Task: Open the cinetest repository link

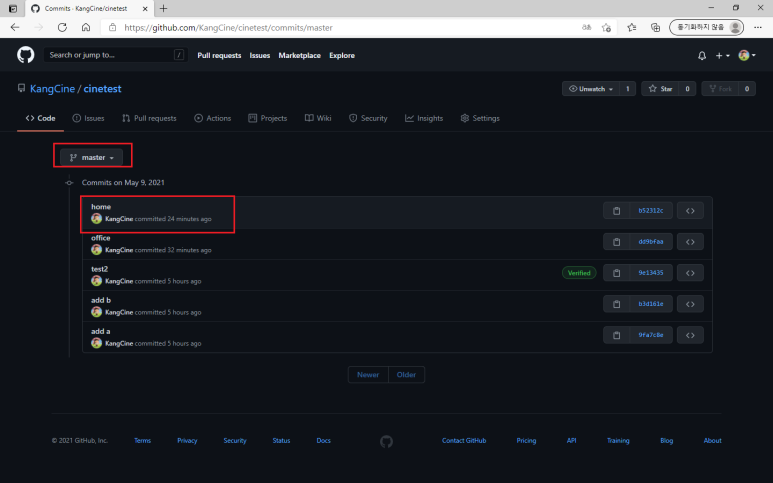Action: (x=102, y=89)
